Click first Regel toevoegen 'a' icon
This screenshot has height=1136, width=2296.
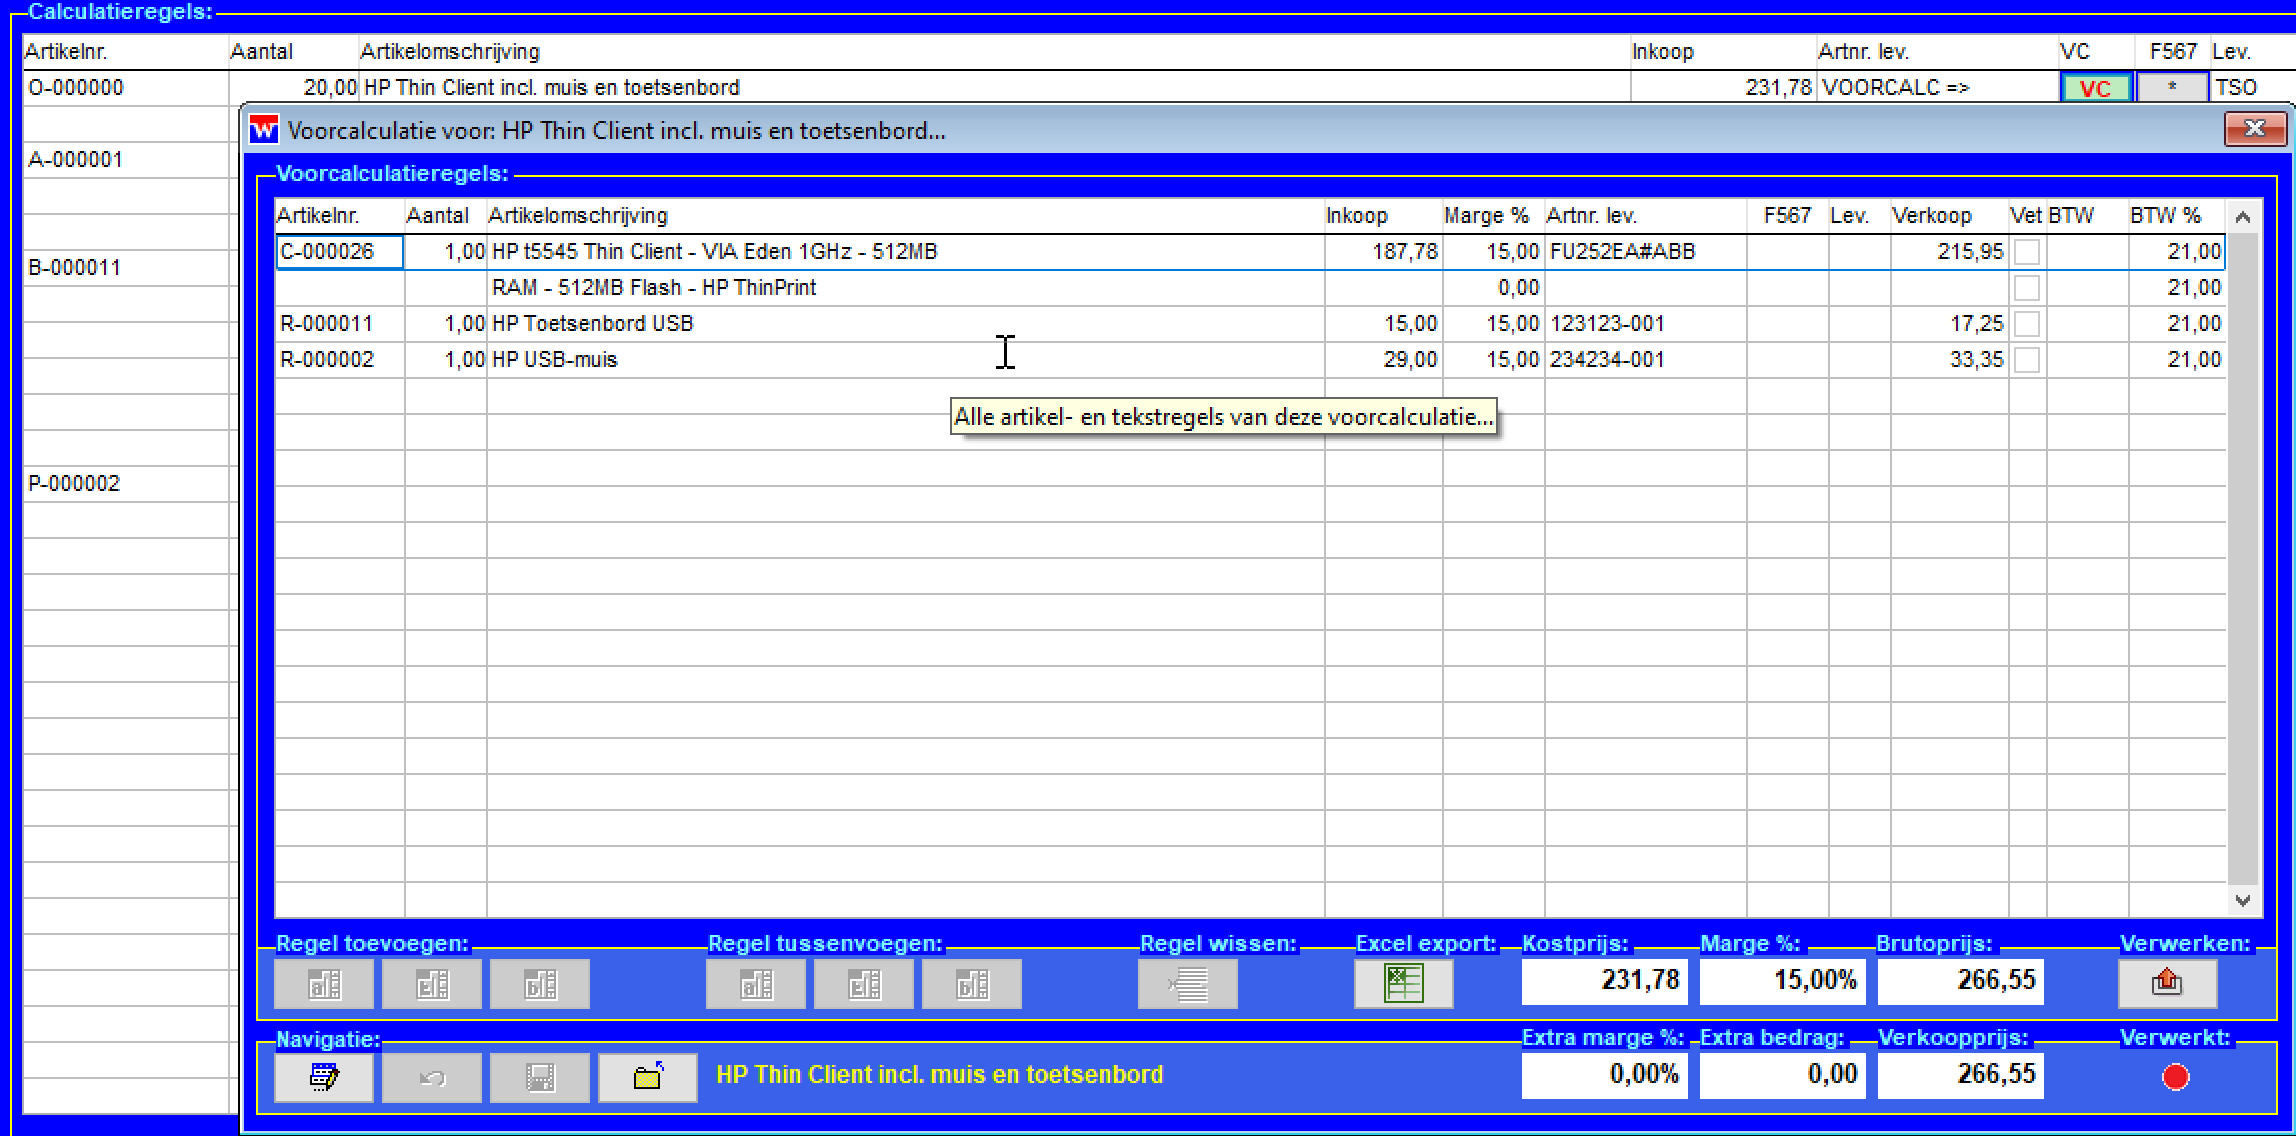(x=324, y=984)
